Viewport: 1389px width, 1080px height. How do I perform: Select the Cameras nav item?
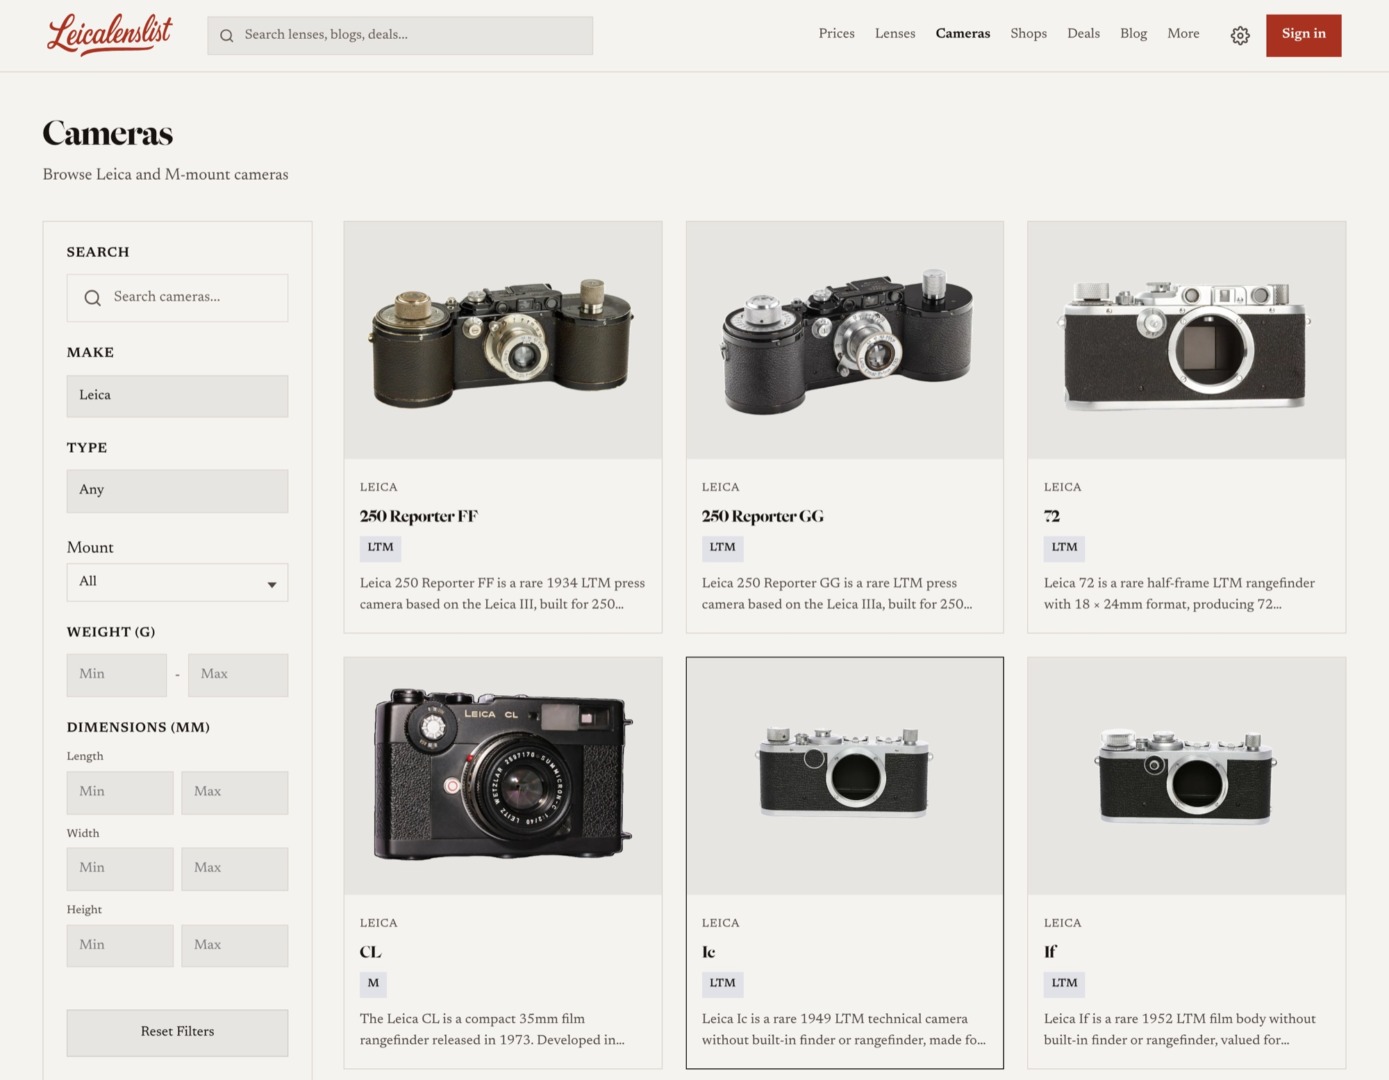pyautogui.click(x=963, y=33)
